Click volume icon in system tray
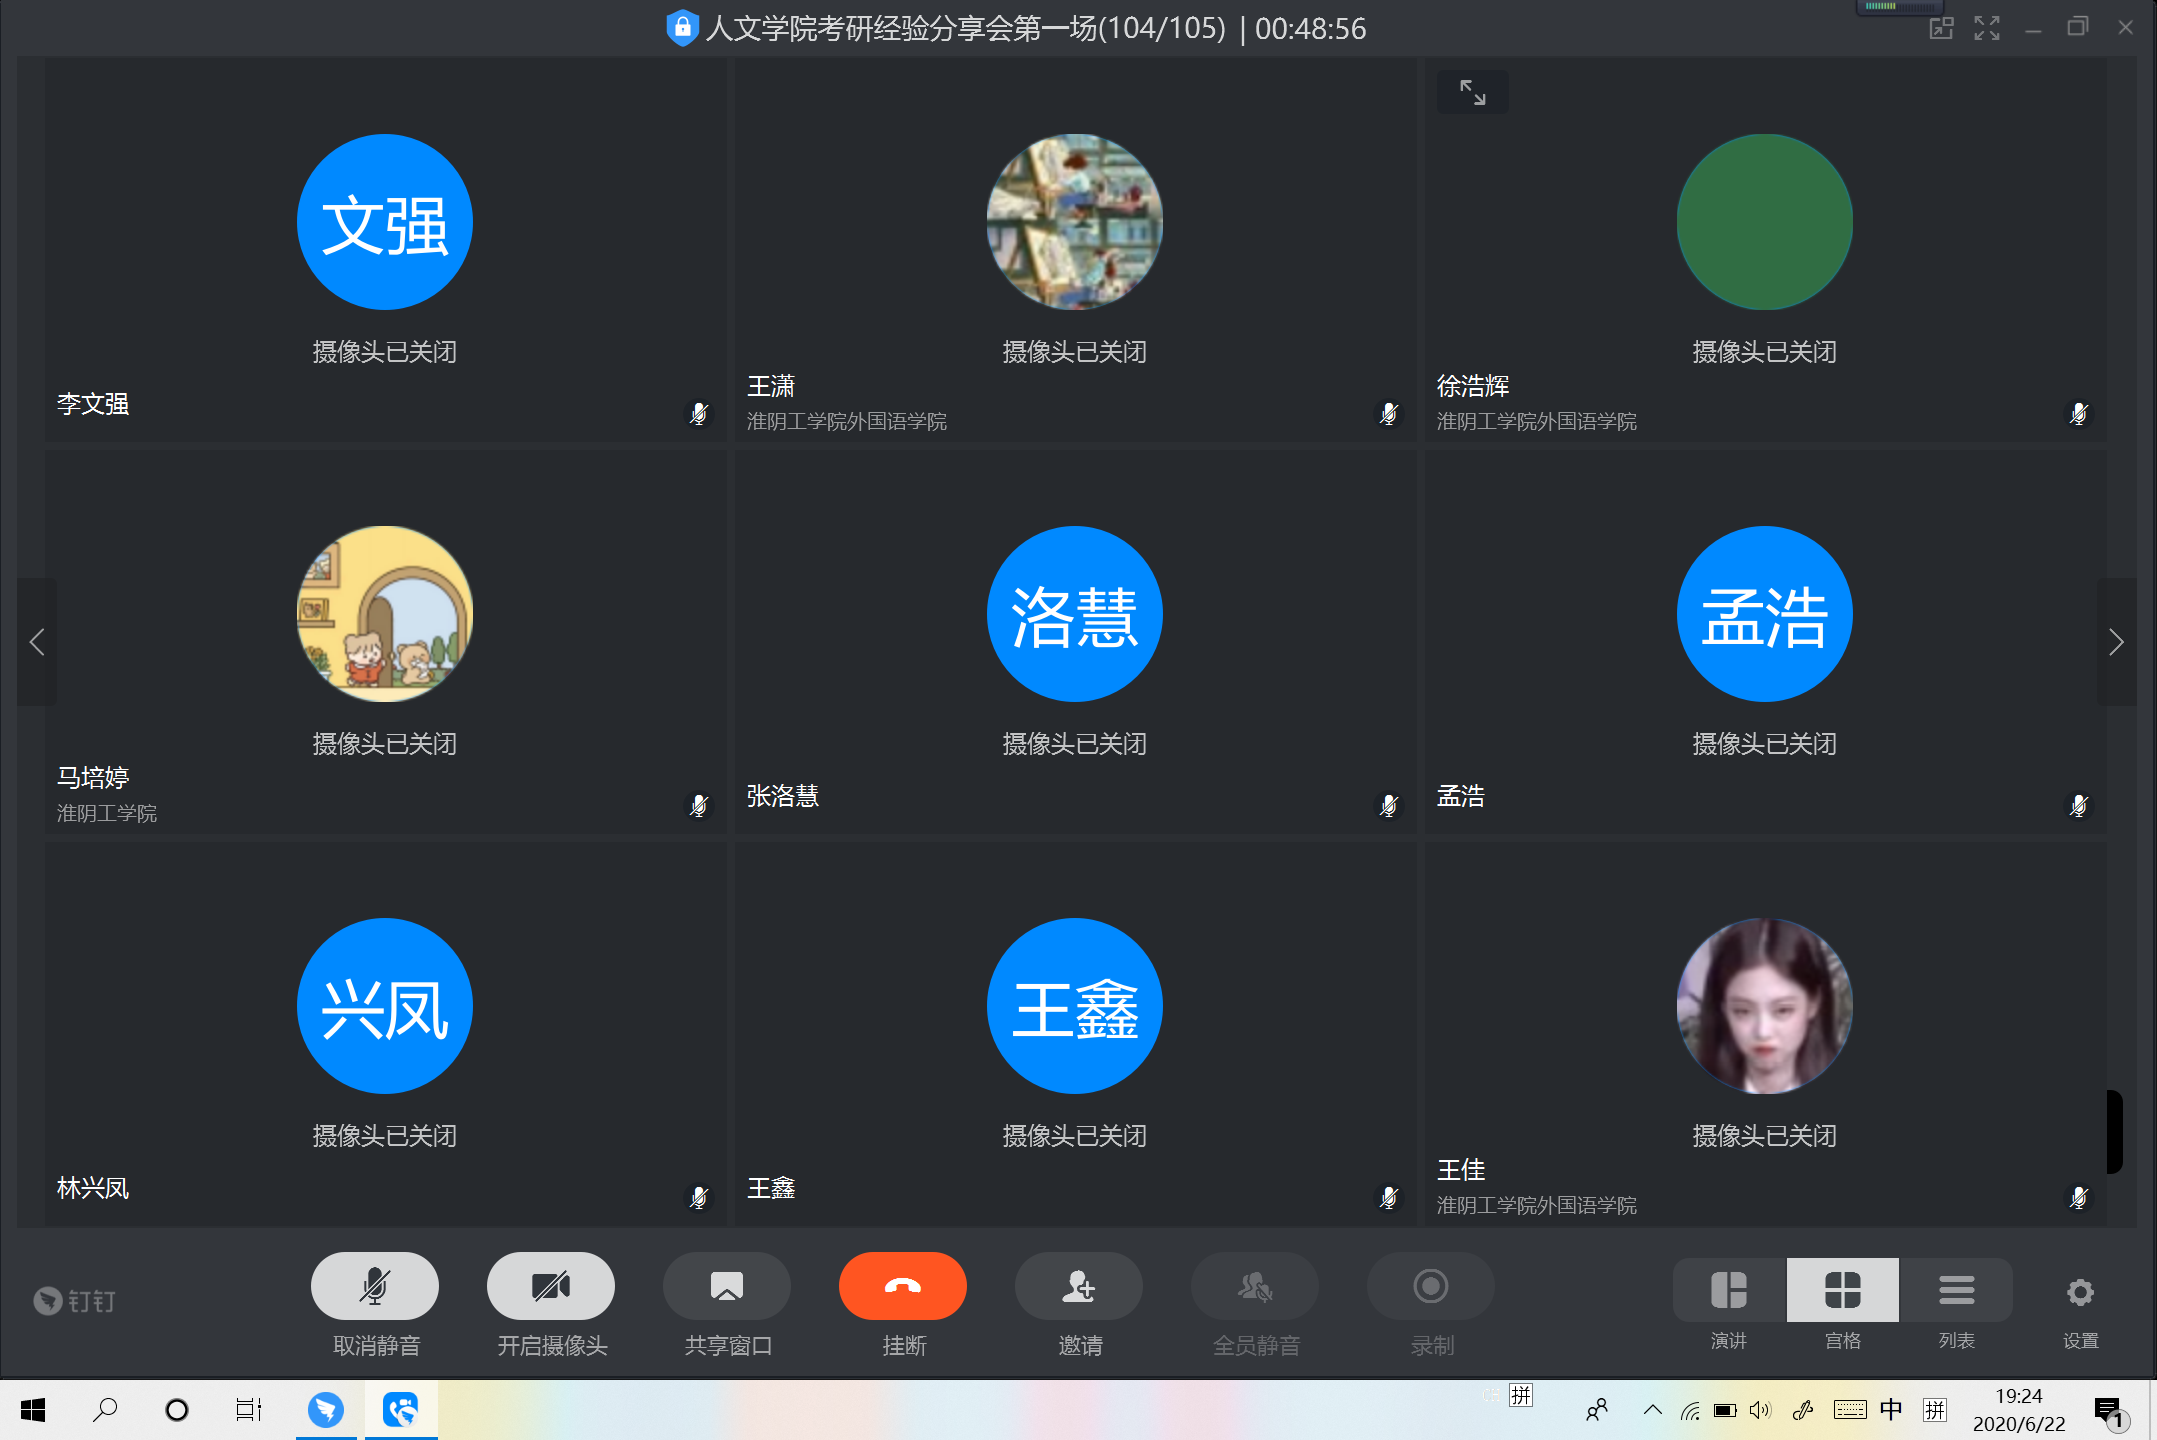Screen dimensions: 2157x1440 pos(1760,1410)
